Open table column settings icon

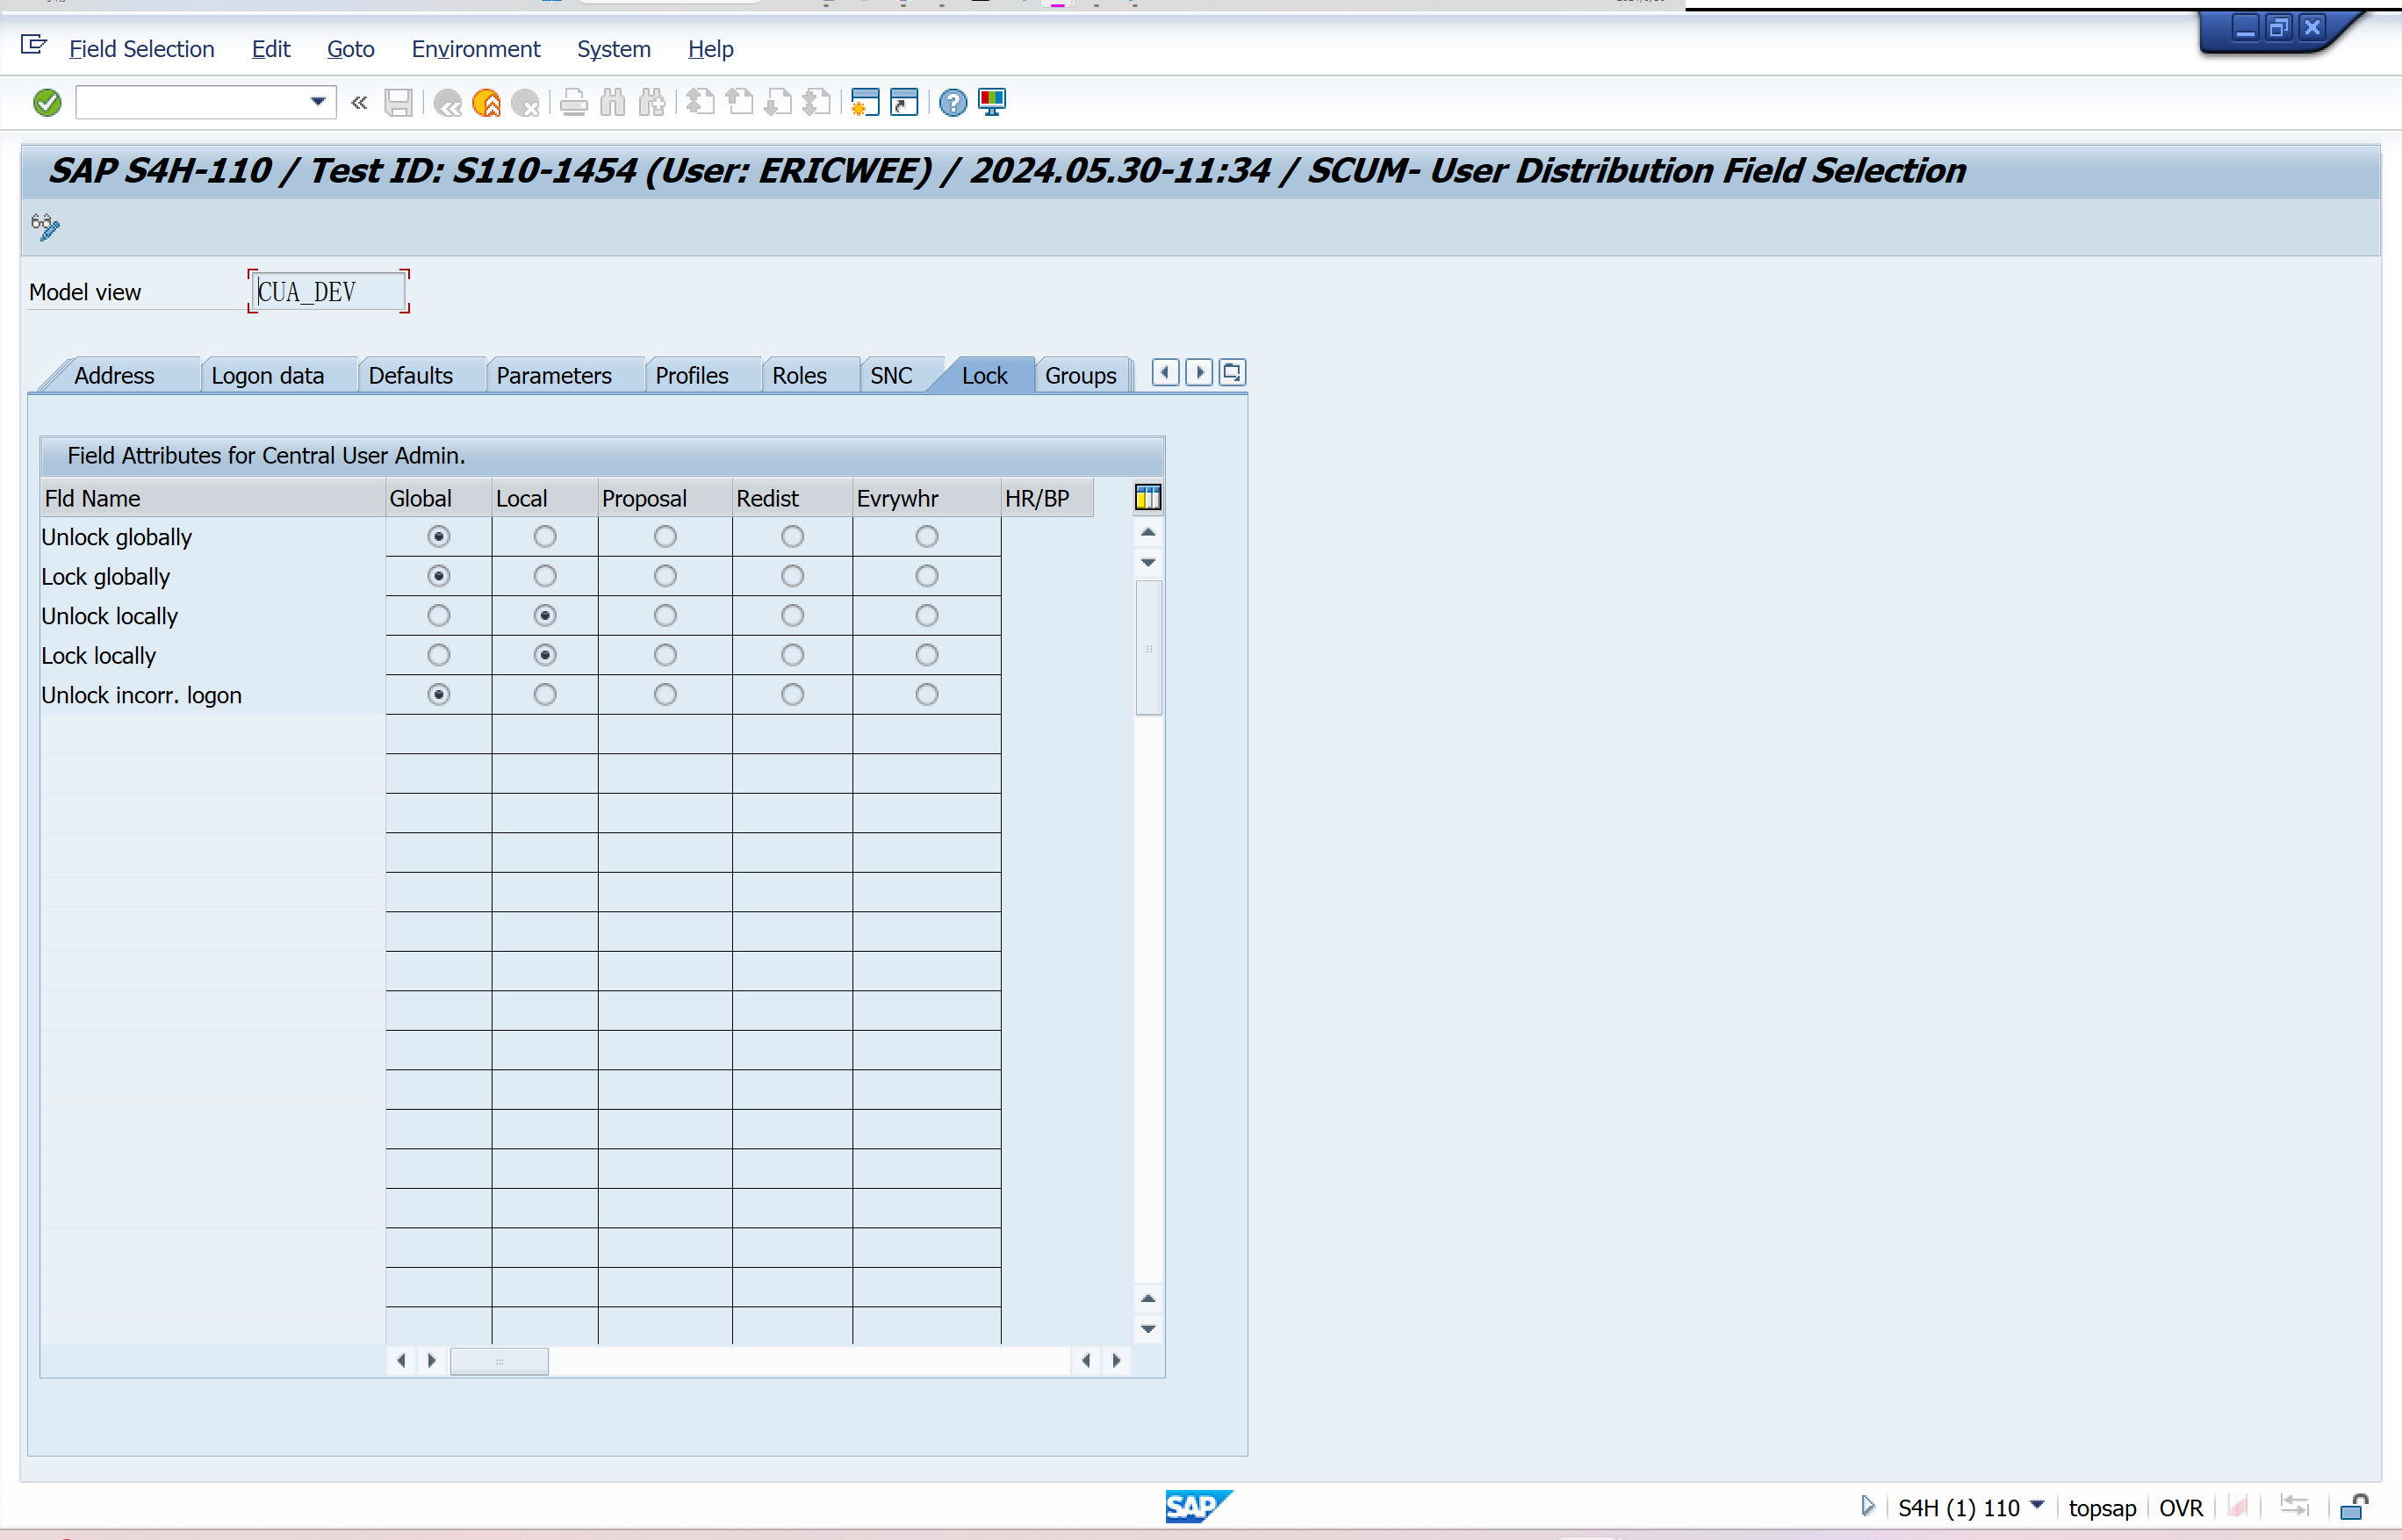pyautogui.click(x=1147, y=497)
